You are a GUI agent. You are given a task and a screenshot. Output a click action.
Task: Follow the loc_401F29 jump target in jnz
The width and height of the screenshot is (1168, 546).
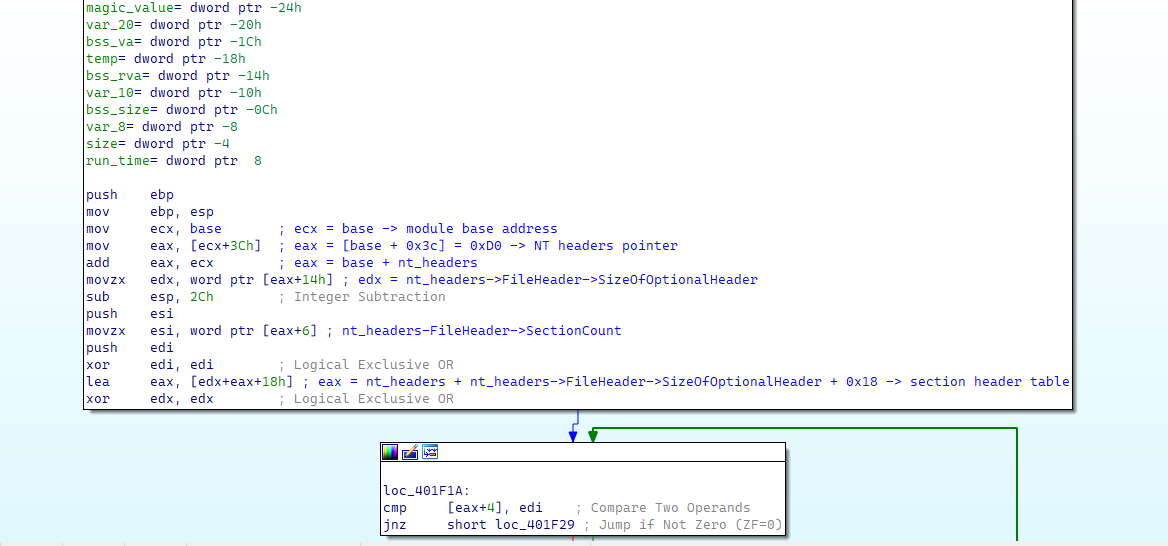pos(536,525)
